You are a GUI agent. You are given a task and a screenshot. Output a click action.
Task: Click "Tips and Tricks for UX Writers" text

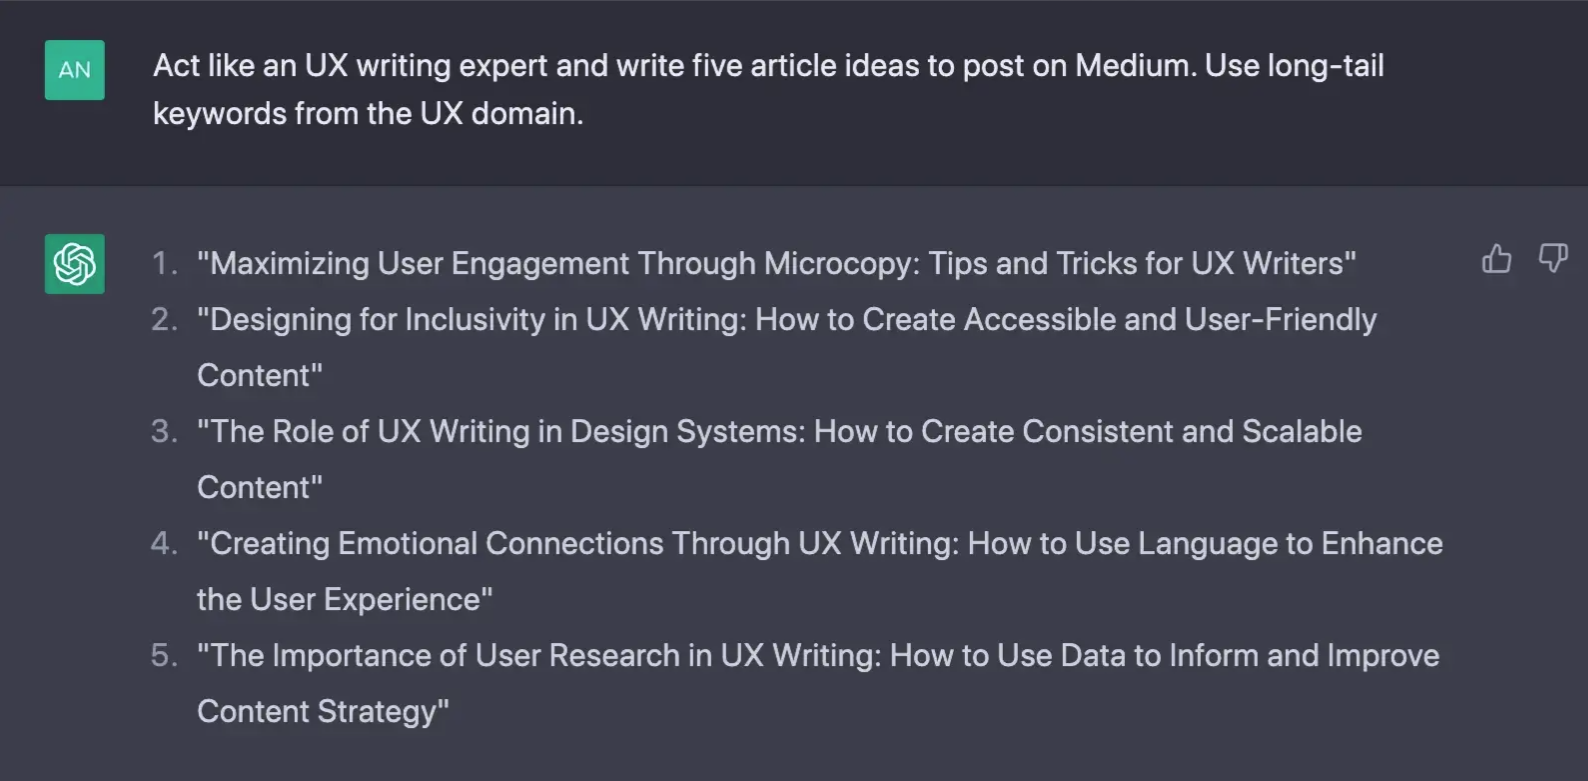pyautogui.click(x=1141, y=264)
